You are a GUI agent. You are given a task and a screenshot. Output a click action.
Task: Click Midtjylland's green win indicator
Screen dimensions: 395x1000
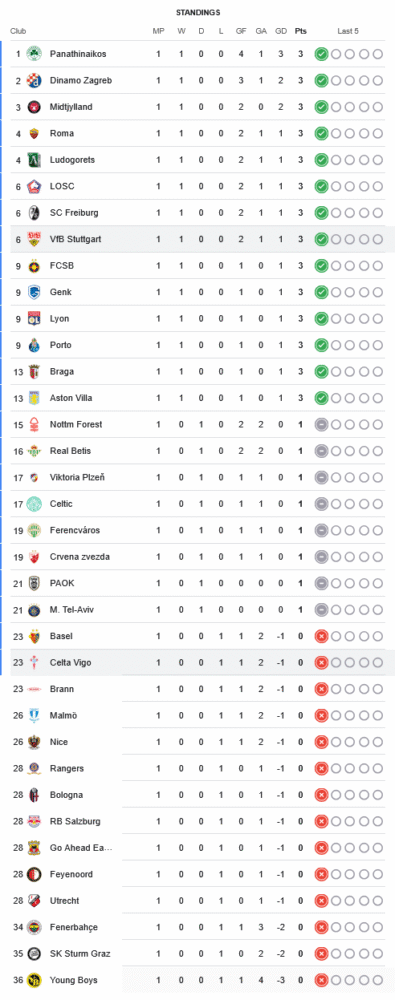pos(321,107)
